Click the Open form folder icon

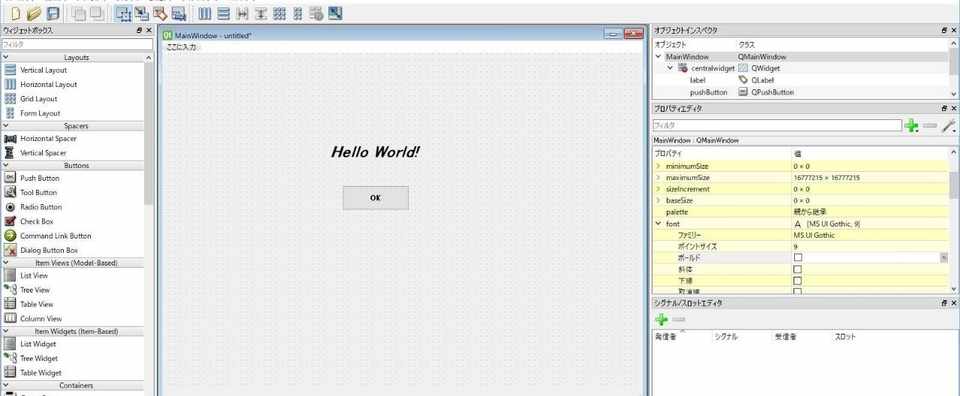point(34,13)
